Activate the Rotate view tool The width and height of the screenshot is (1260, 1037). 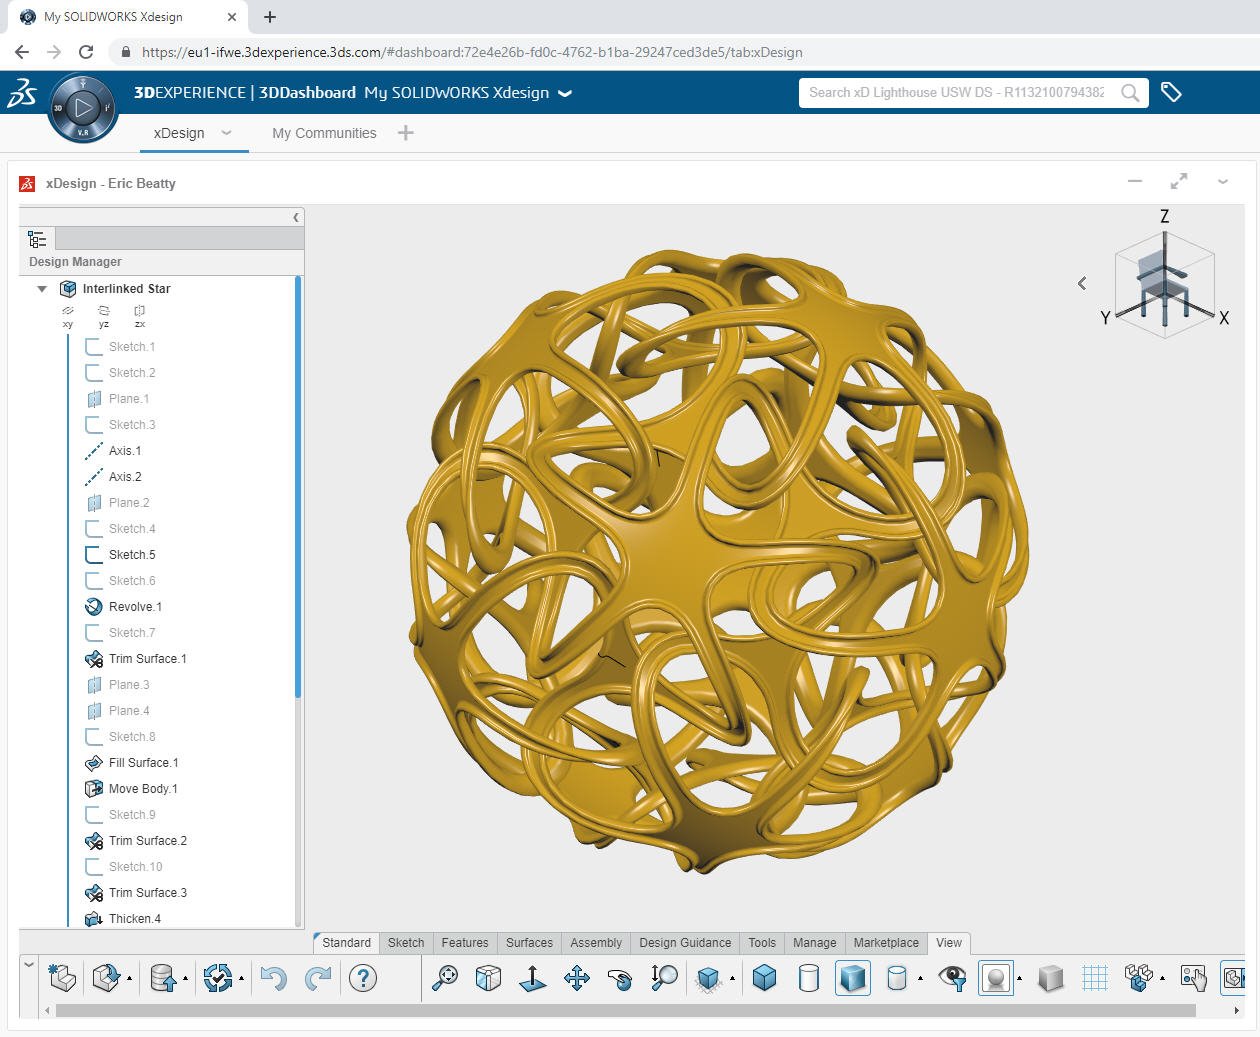[621, 978]
